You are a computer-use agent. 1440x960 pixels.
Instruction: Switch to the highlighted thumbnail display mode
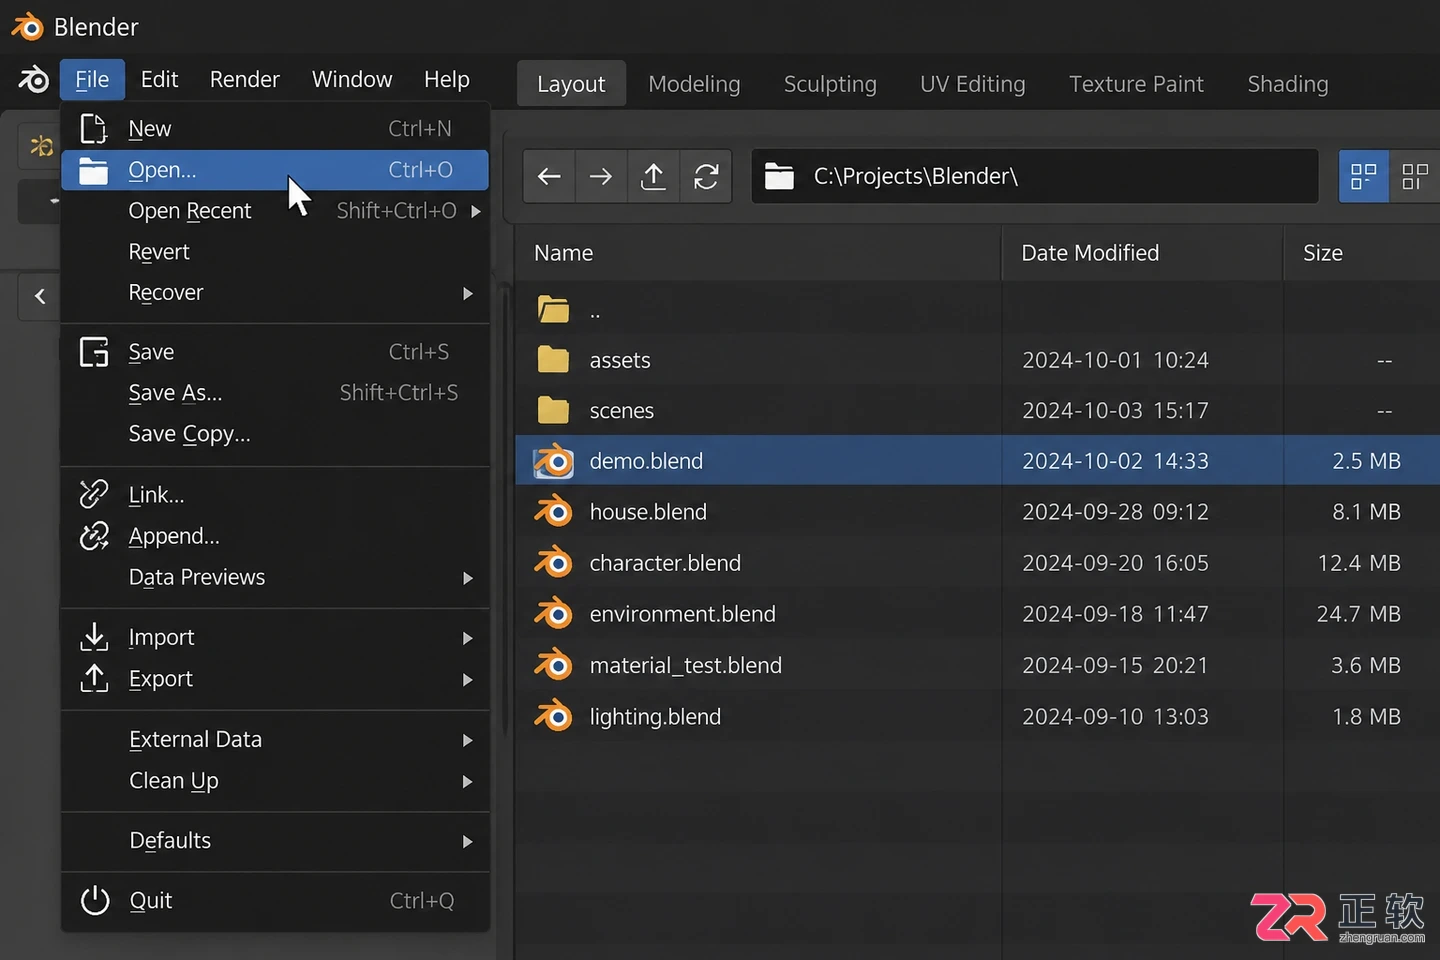click(1363, 176)
